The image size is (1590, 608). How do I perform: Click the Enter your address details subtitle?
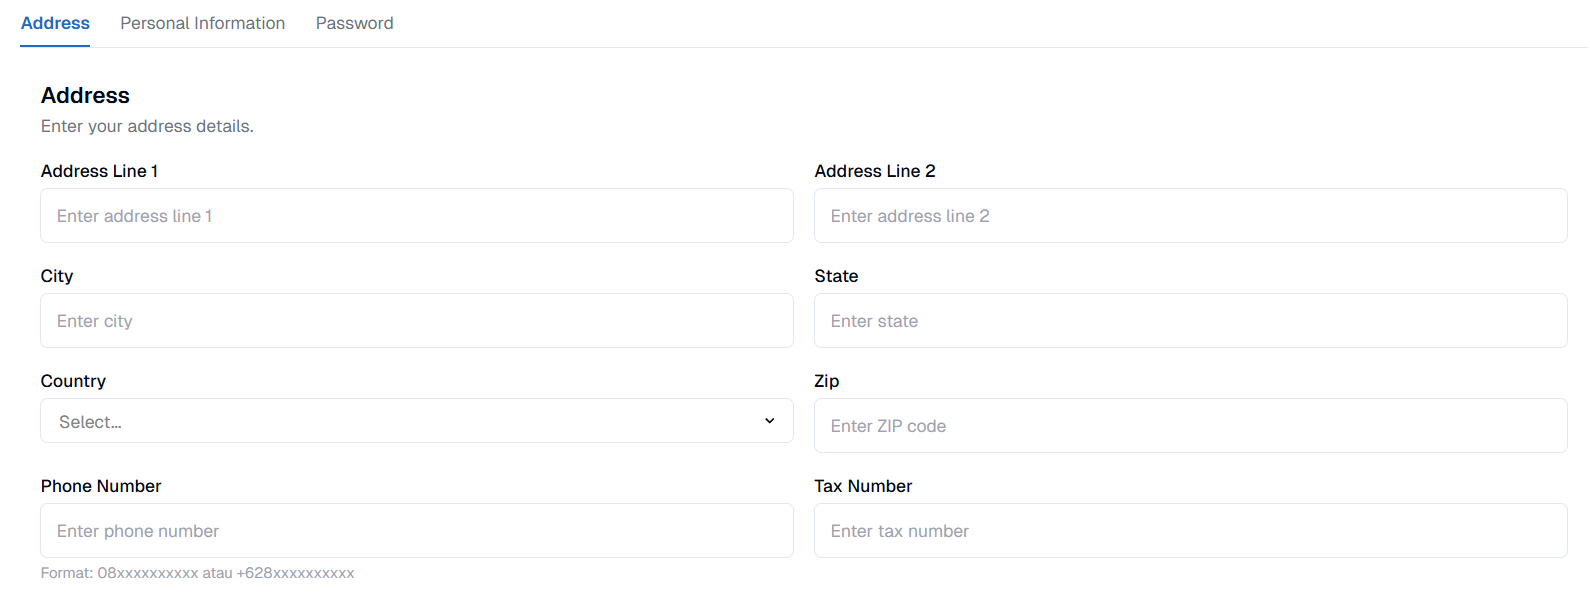pos(147,126)
